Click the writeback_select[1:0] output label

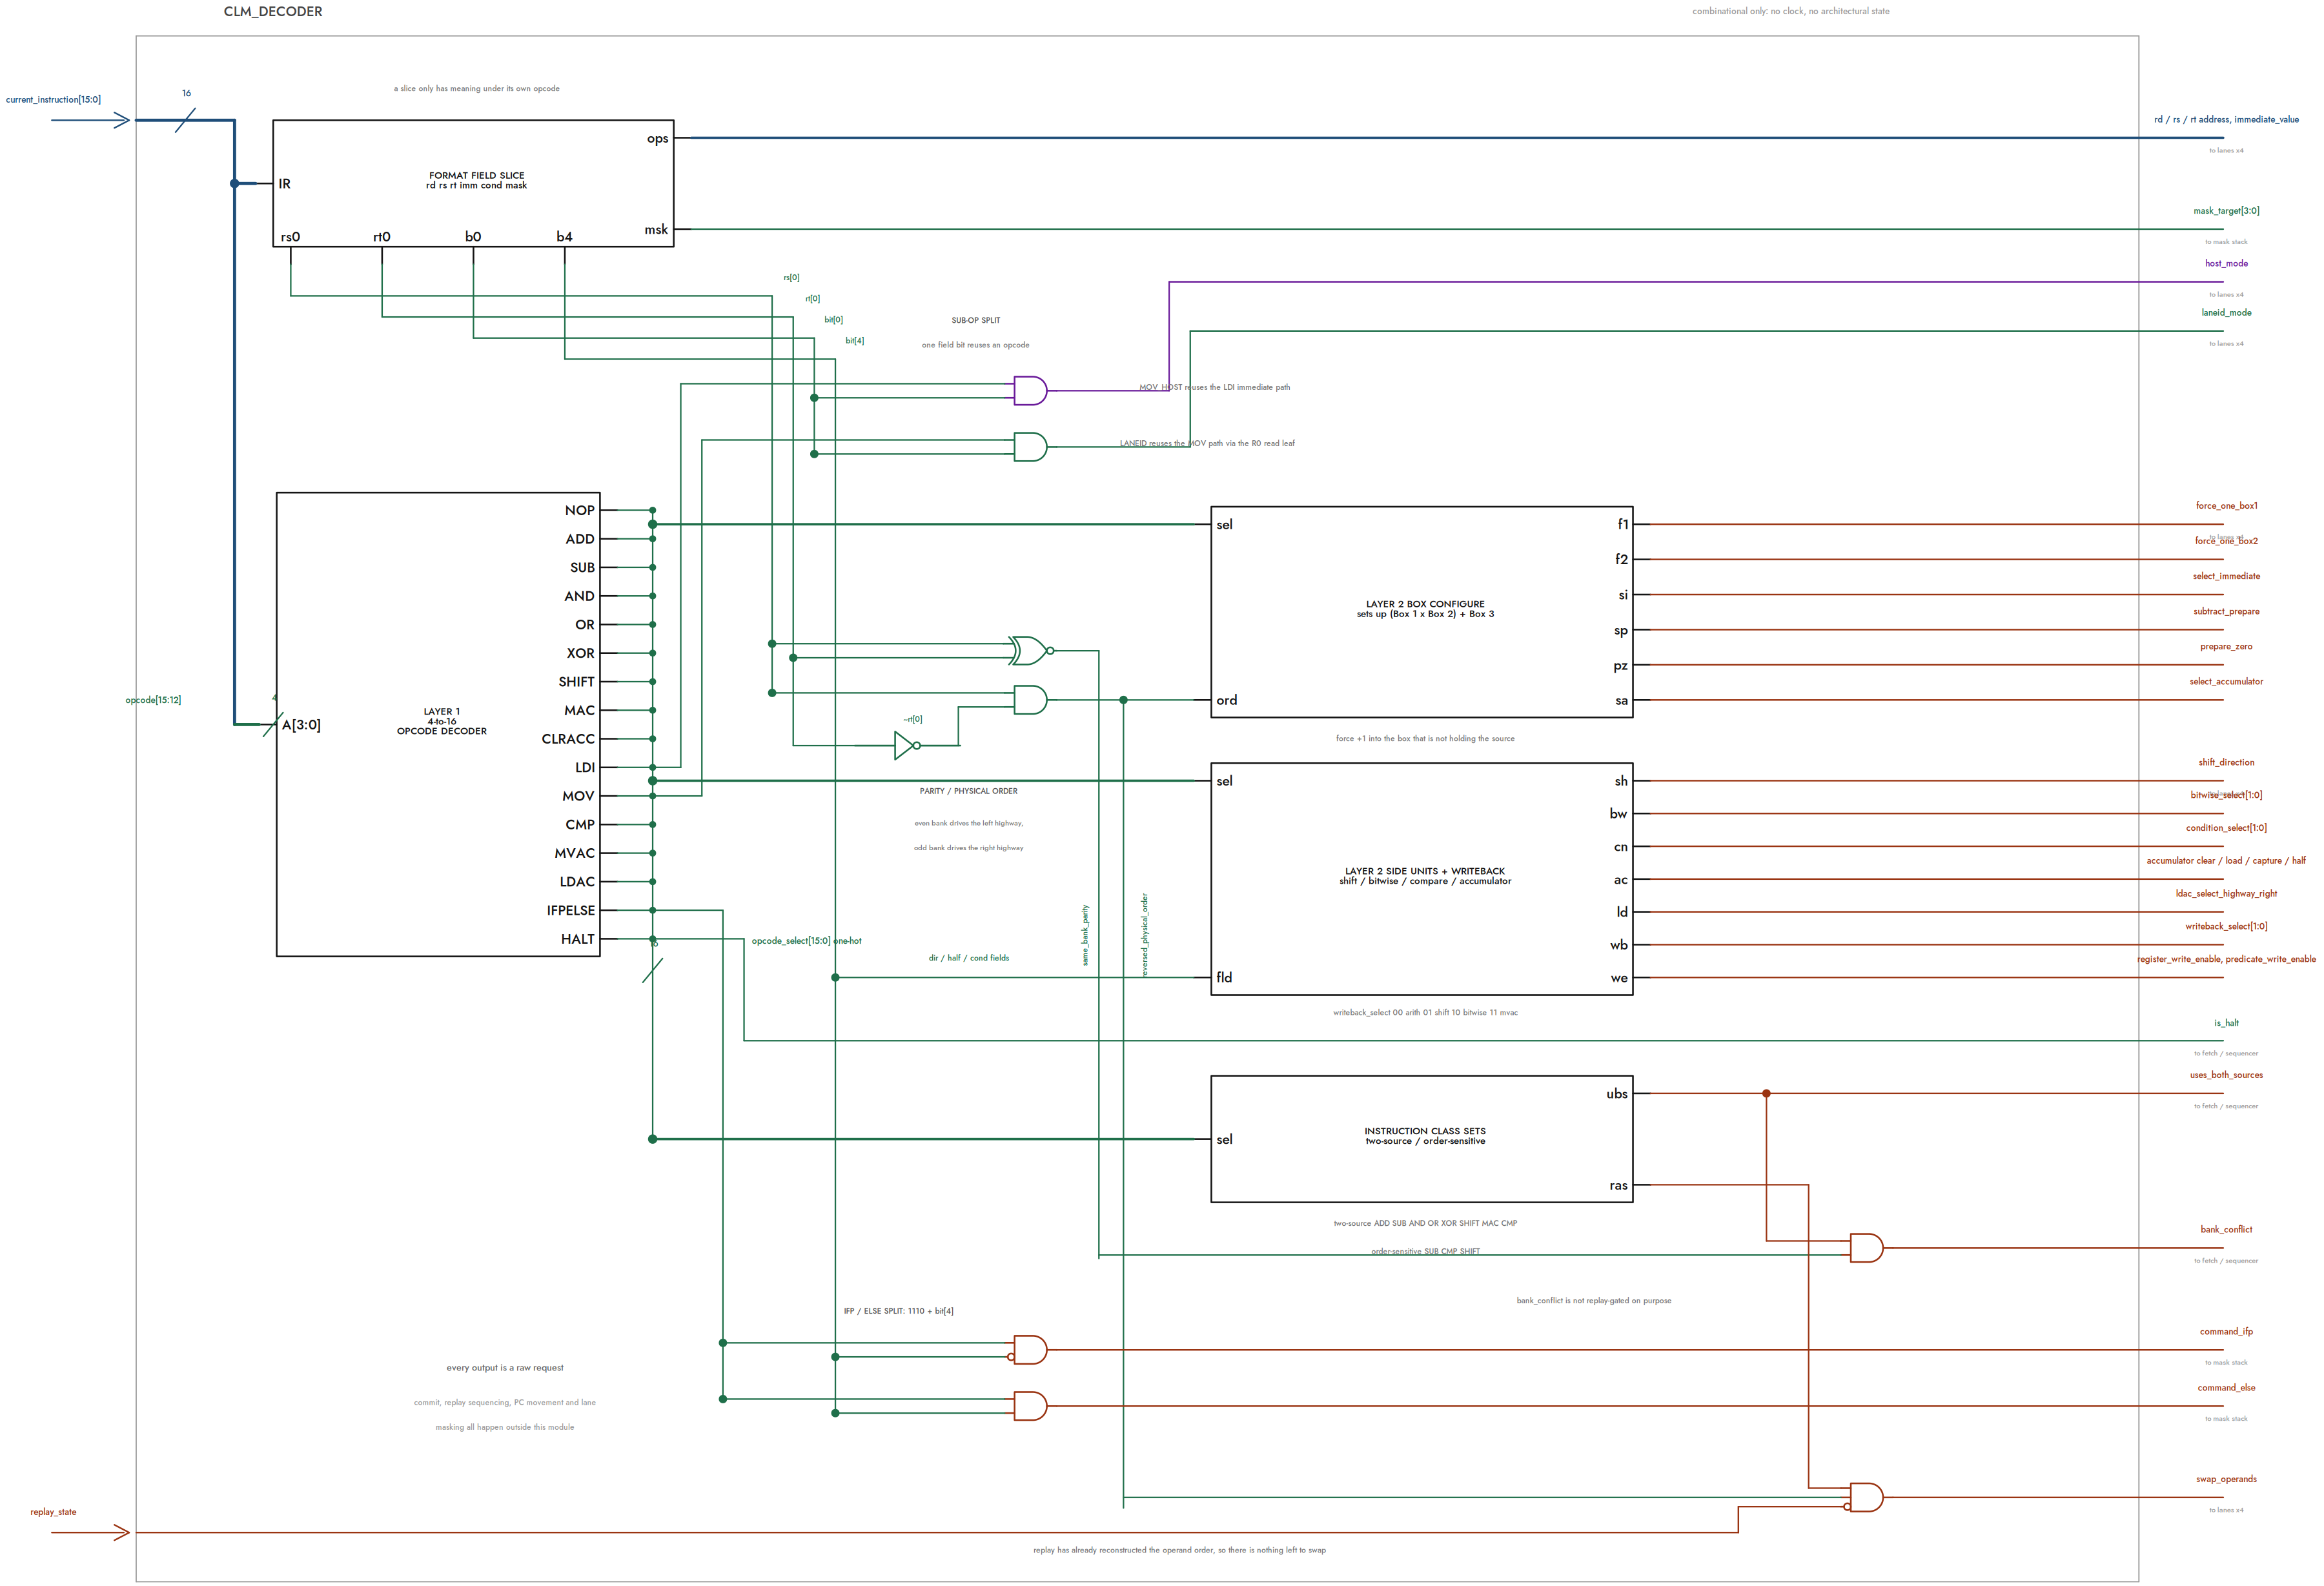click(2226, 926)
